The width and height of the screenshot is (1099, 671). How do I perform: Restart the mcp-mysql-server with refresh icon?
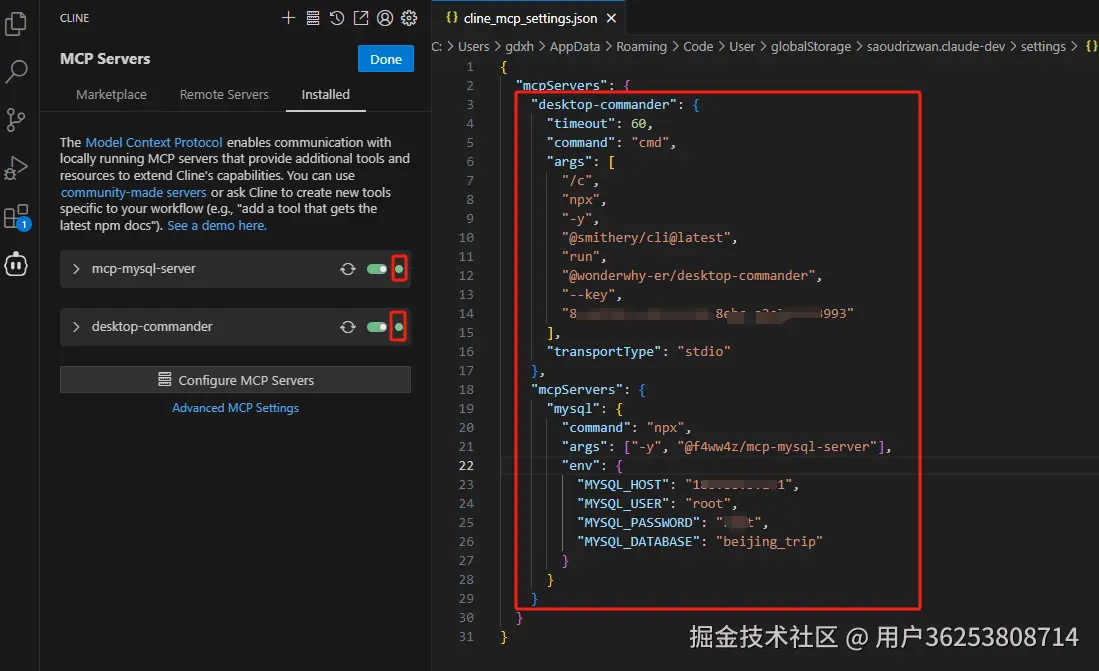(x=348, y=269)
